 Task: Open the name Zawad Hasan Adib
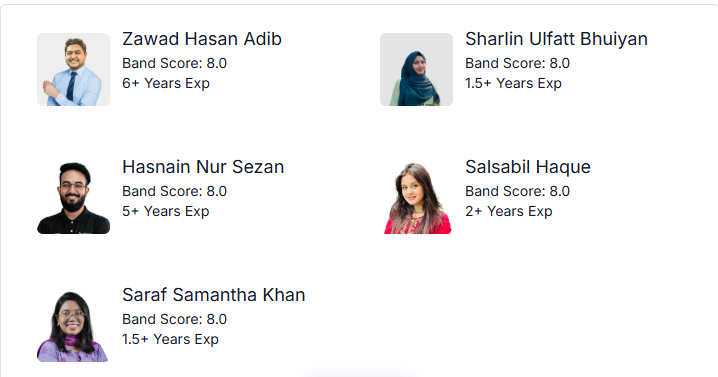pos(202,39)
